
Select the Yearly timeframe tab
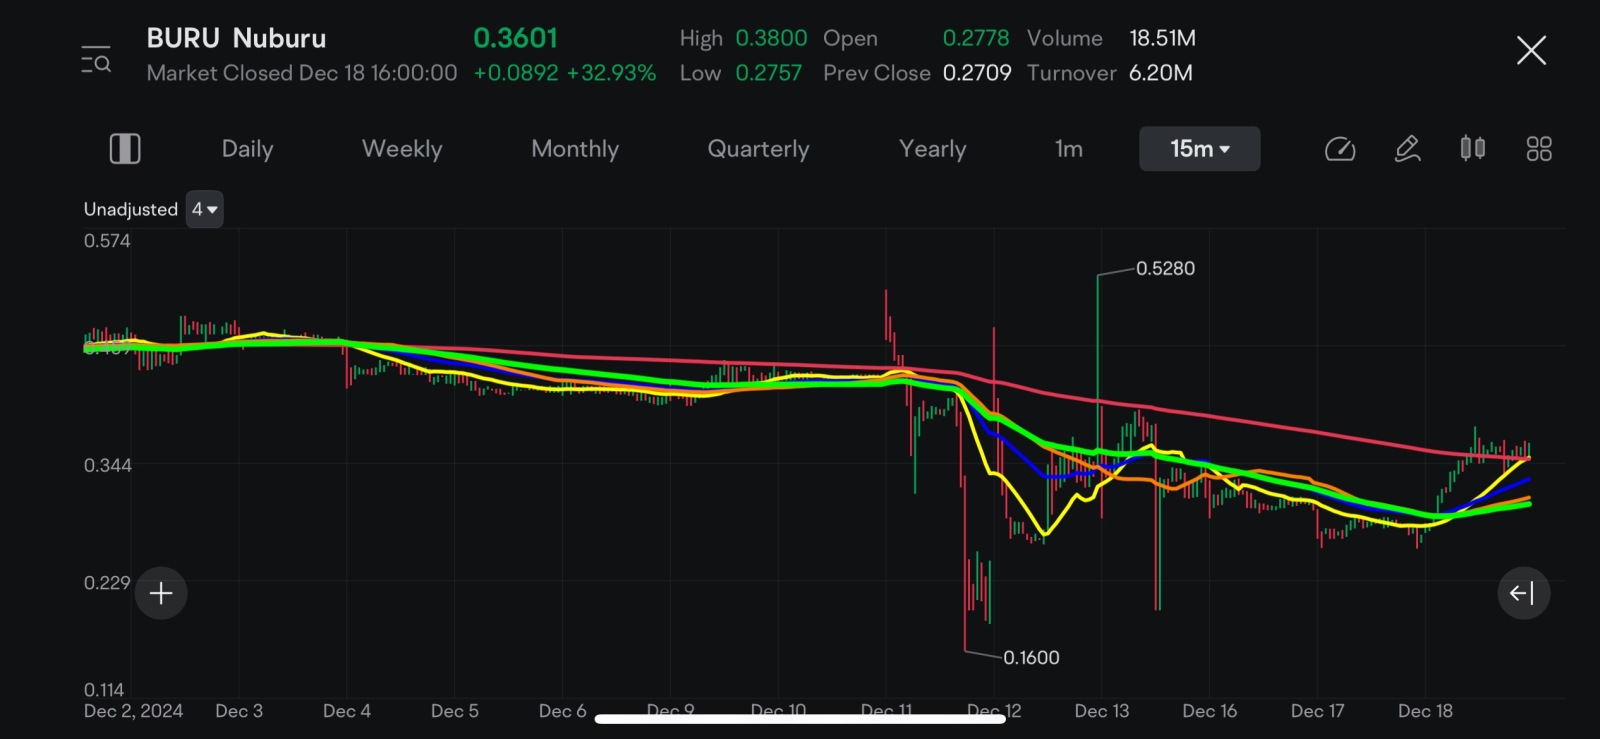point(932,149)
